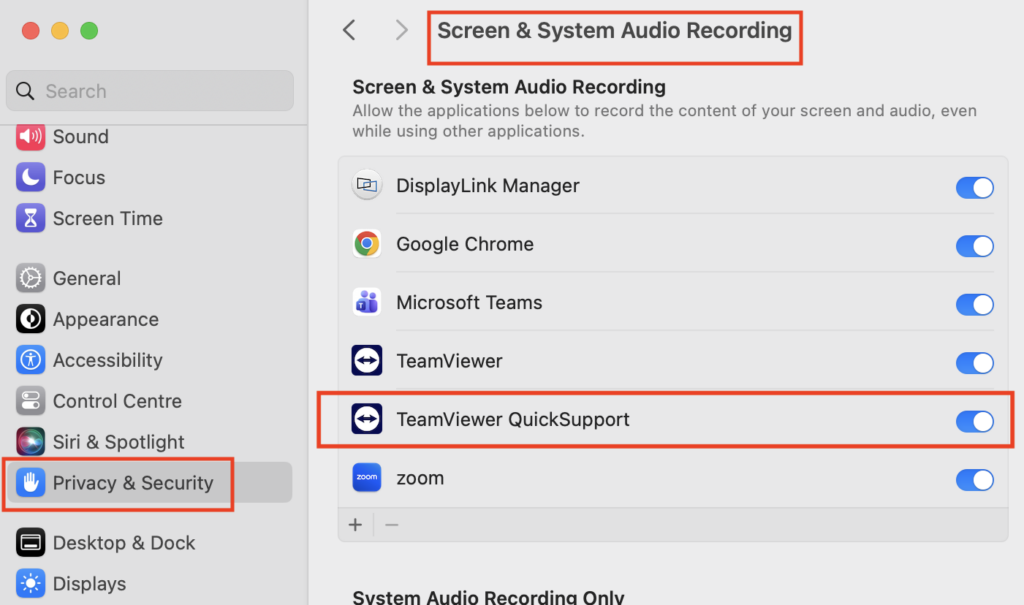The image size is (1024, 605).
Task: Click the Microsoft Teams app icon
Action: 367,303
